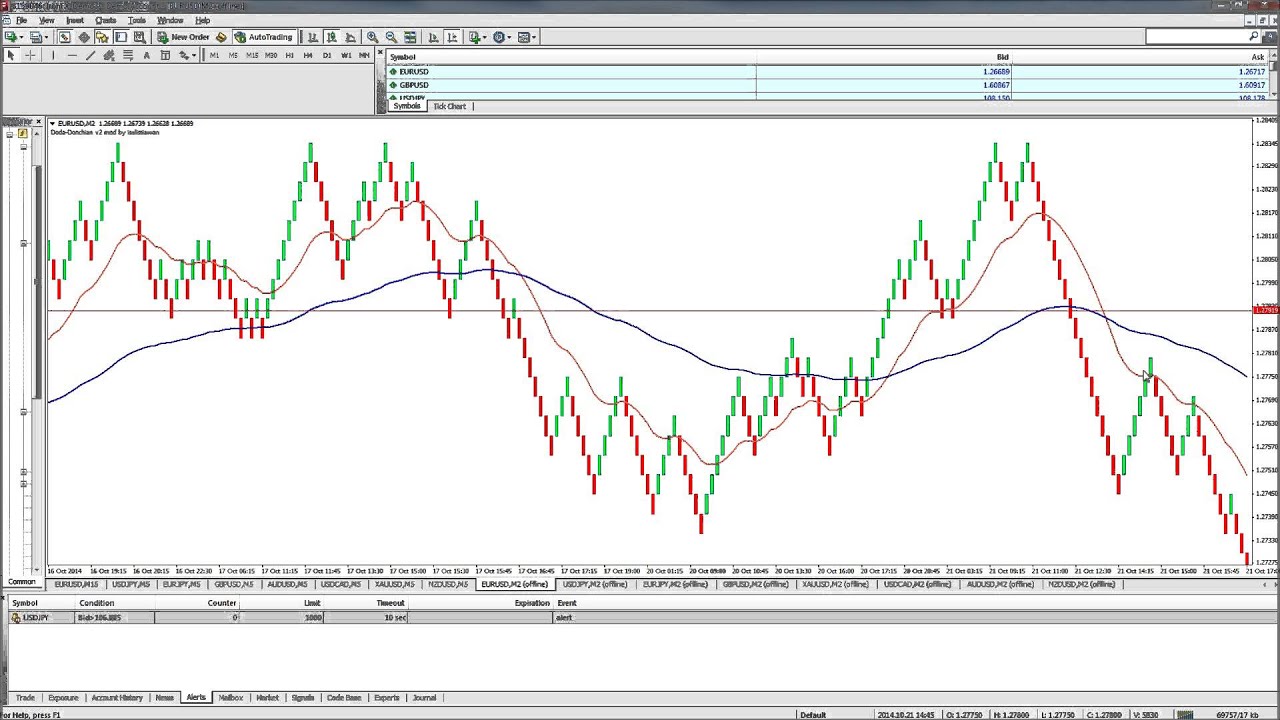This screenshot has height=720, width=1280.
Task: Click the Tile Windows icon
Action: 410,37
